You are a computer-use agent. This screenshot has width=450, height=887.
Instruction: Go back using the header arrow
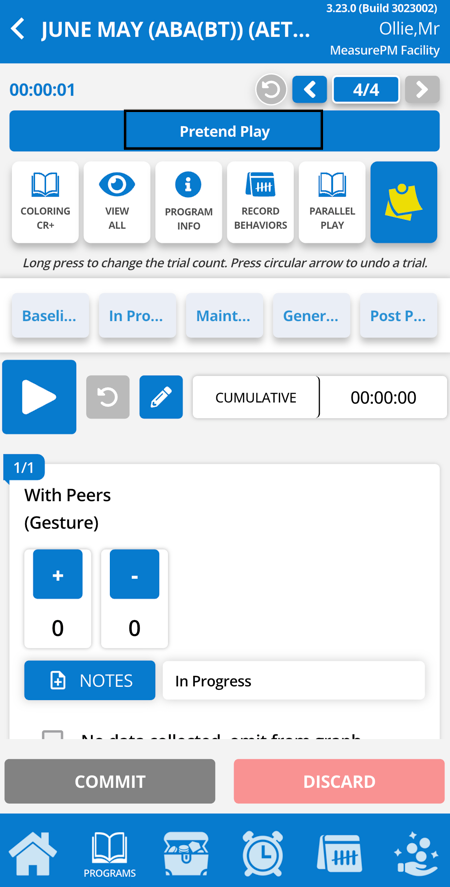(x=18, y=29)
